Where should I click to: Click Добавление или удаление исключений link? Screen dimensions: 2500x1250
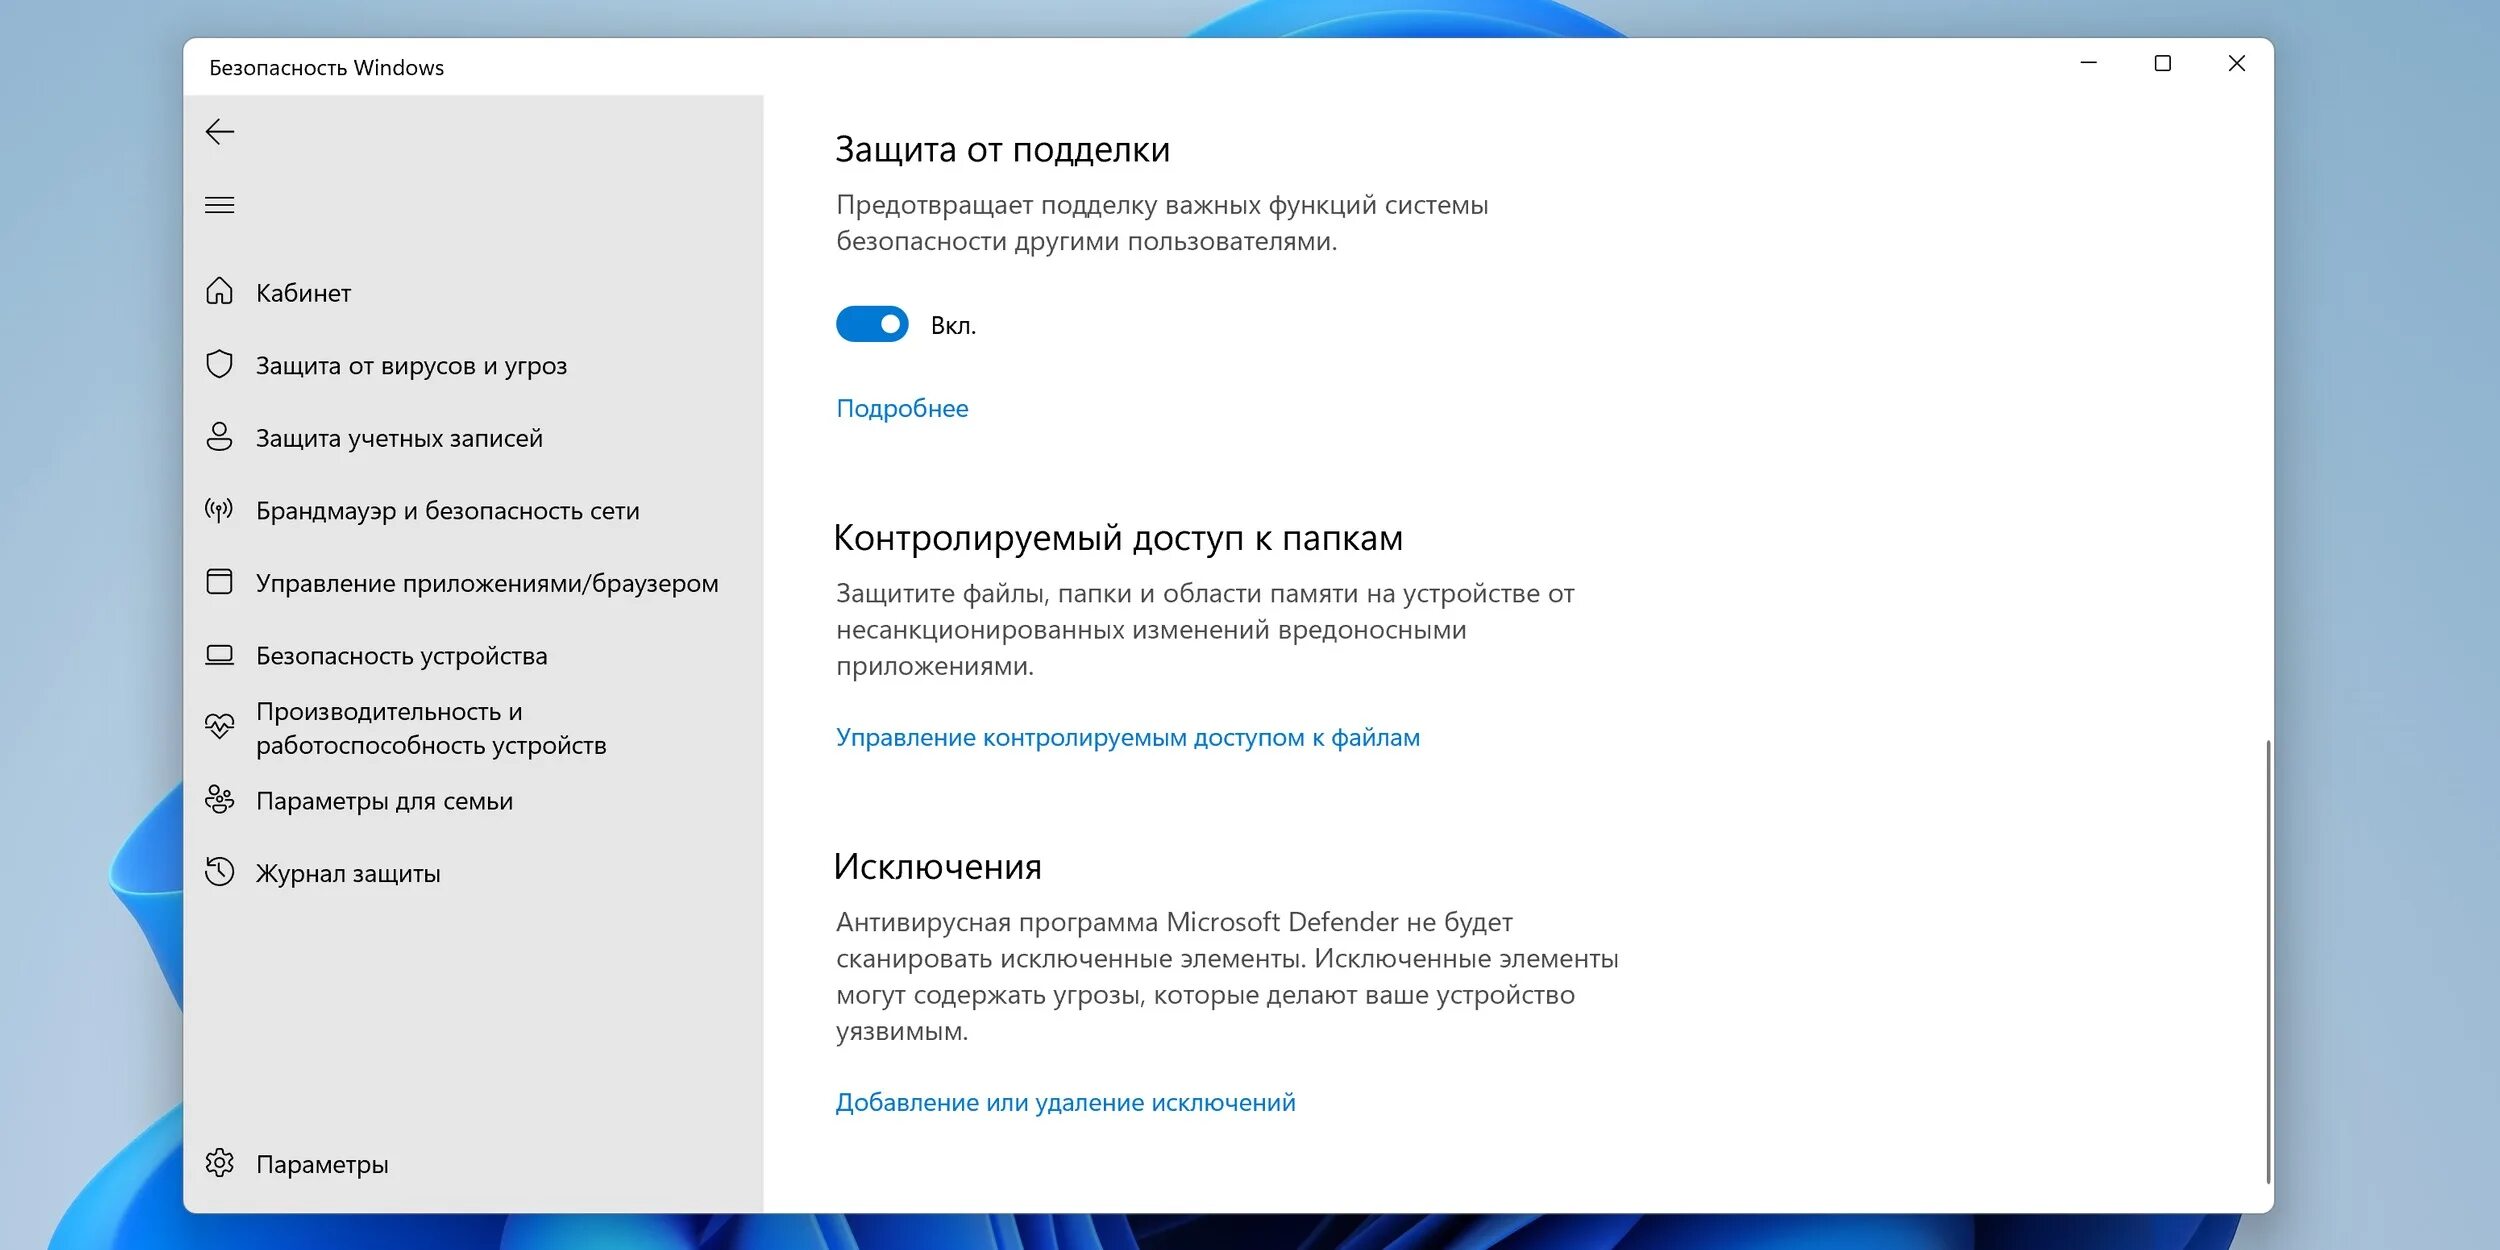tap(1065, 1103)
